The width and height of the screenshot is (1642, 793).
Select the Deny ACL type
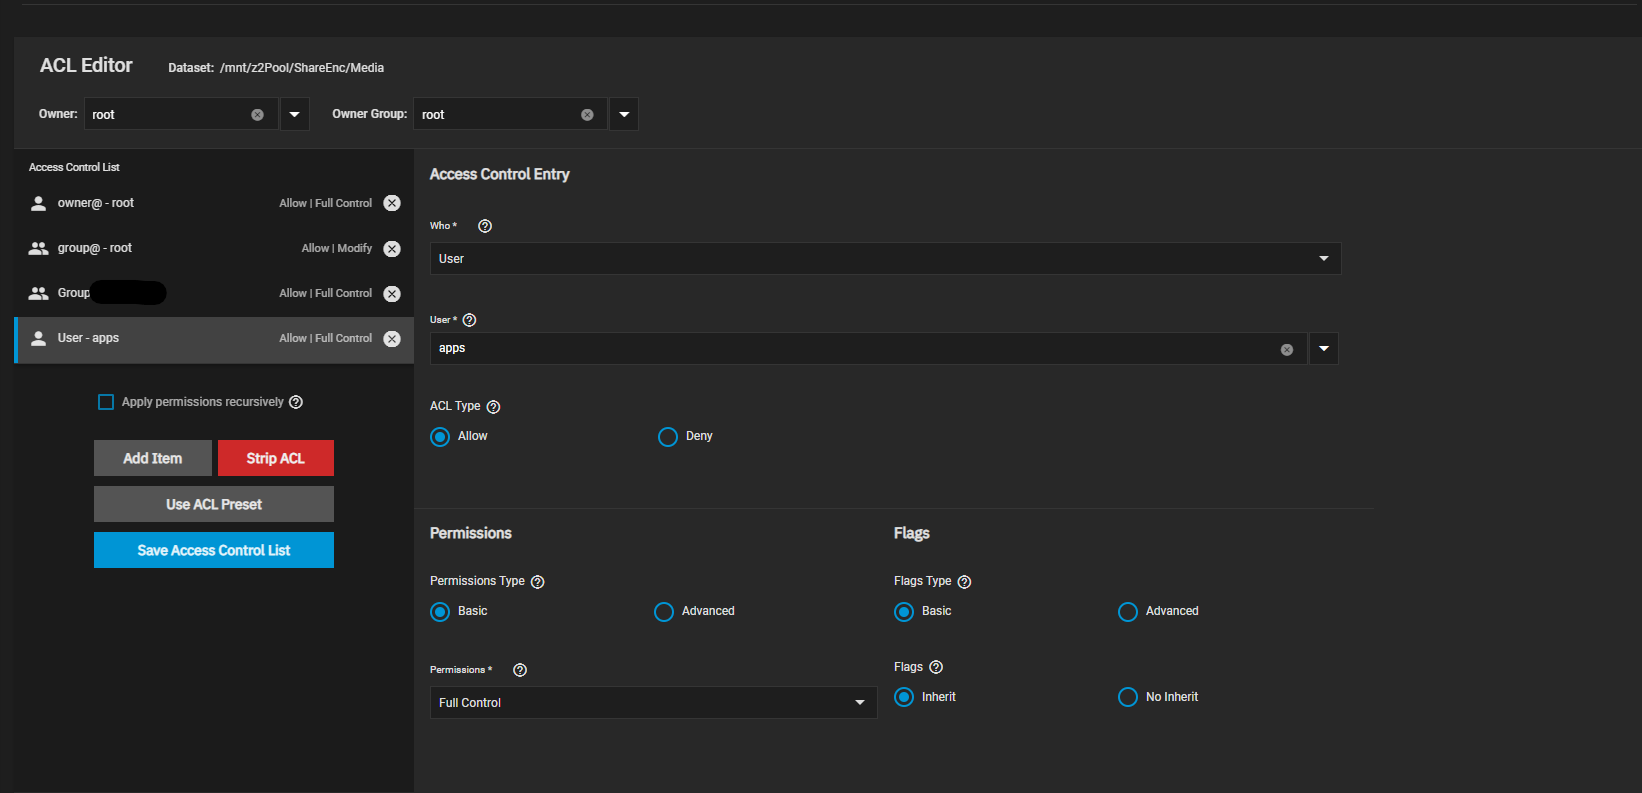tap(668, 437)
